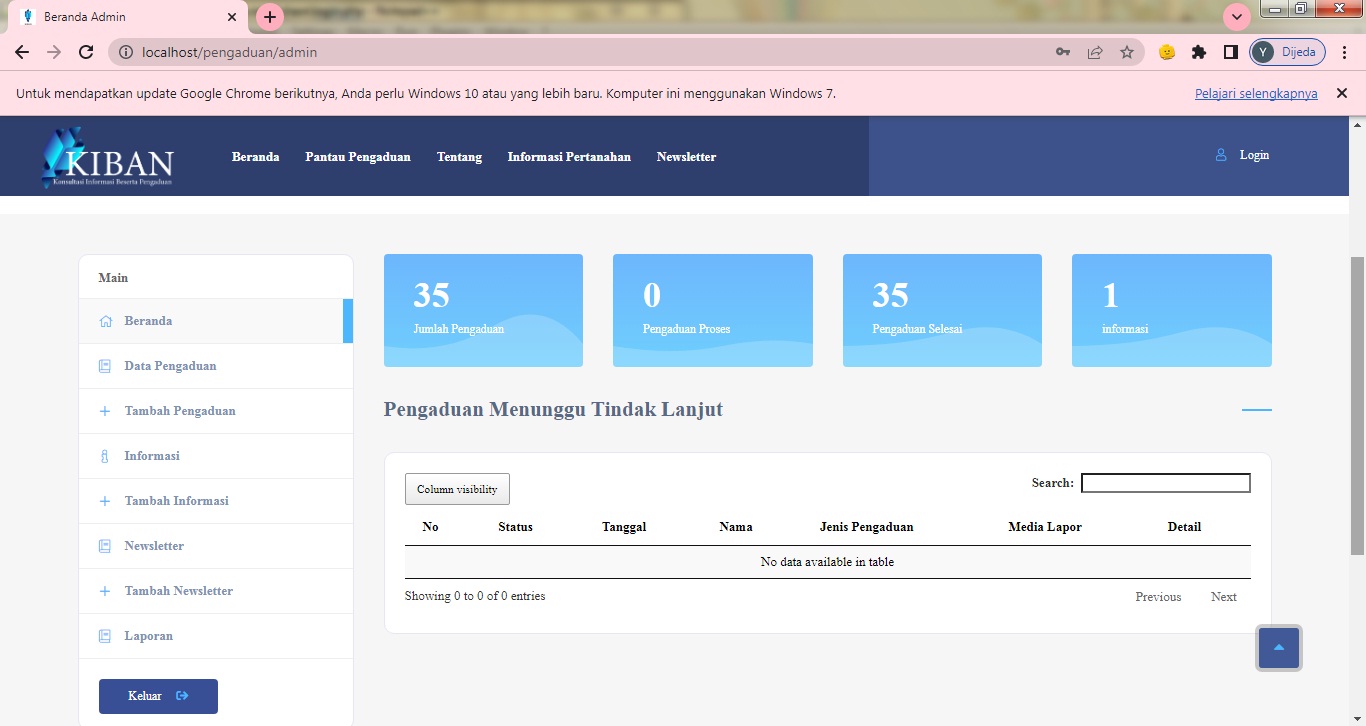
Task: Switch to the Informasi Pertanahan menu
Action: [569, 157]
